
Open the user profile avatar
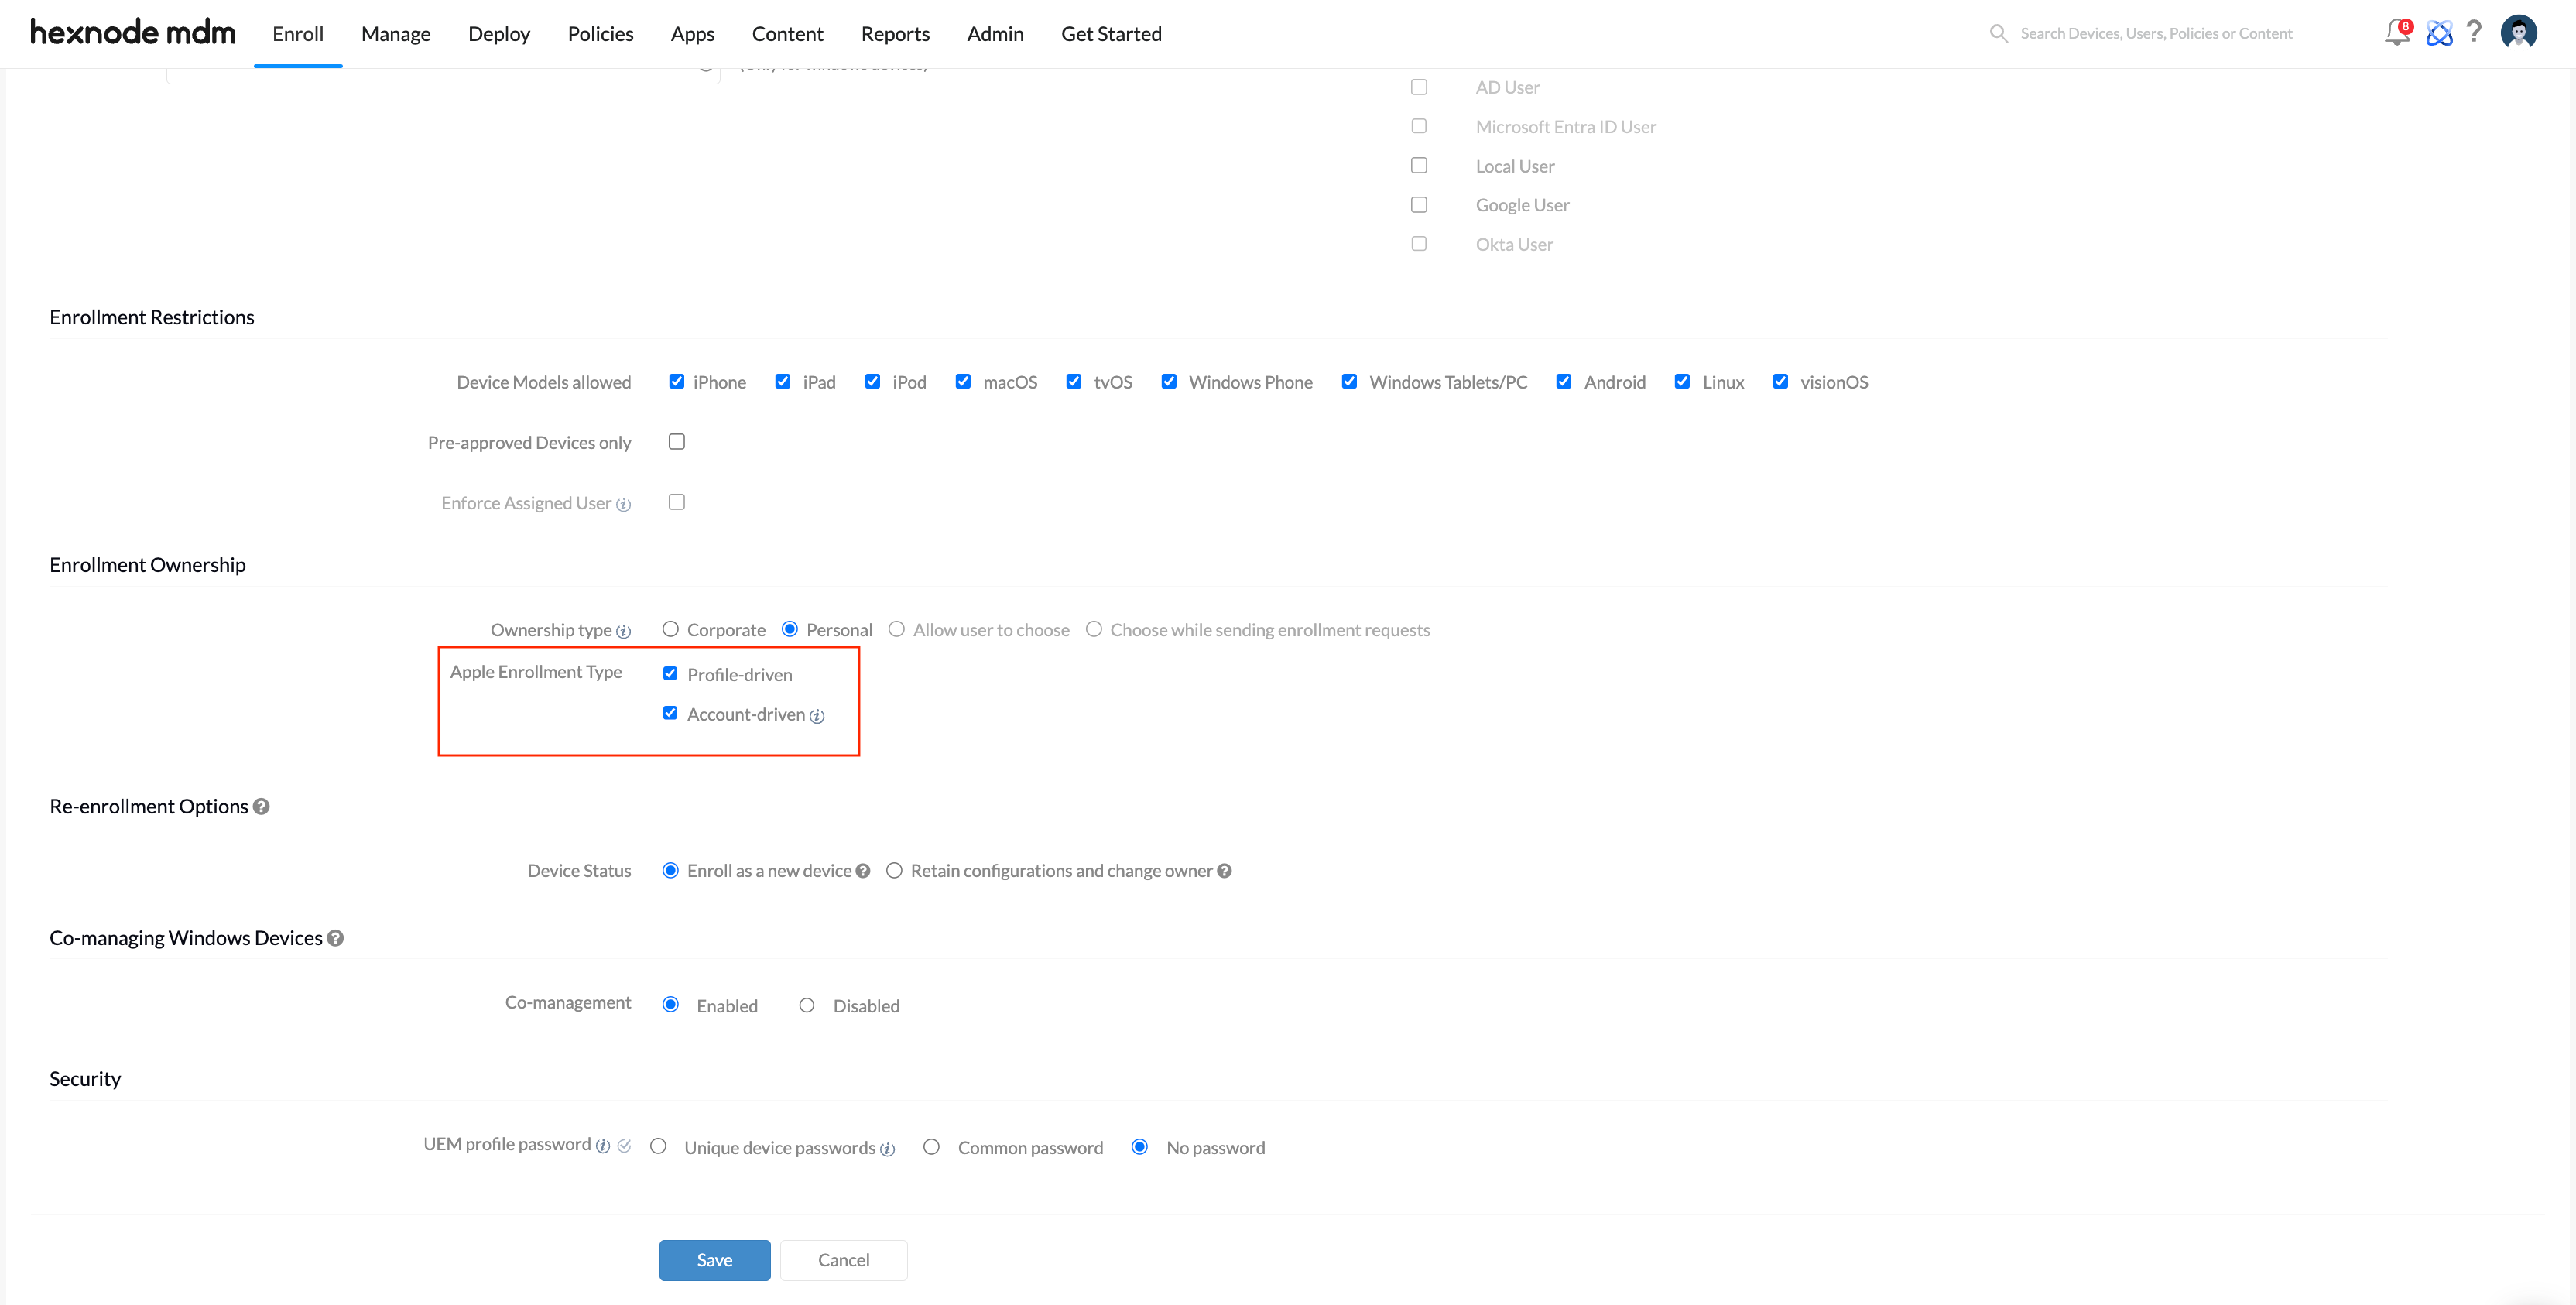coord(2518,32)
